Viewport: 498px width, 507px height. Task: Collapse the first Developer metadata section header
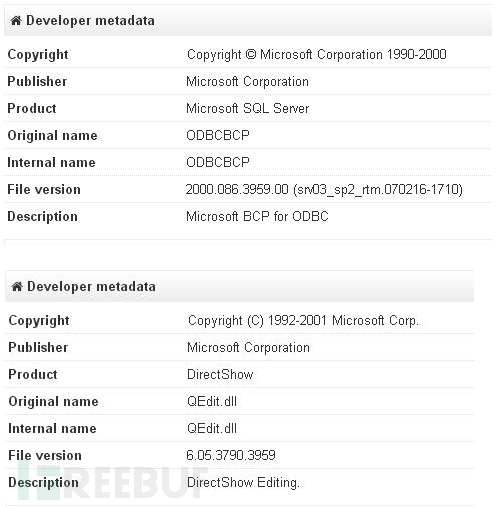tap(248, 20)
